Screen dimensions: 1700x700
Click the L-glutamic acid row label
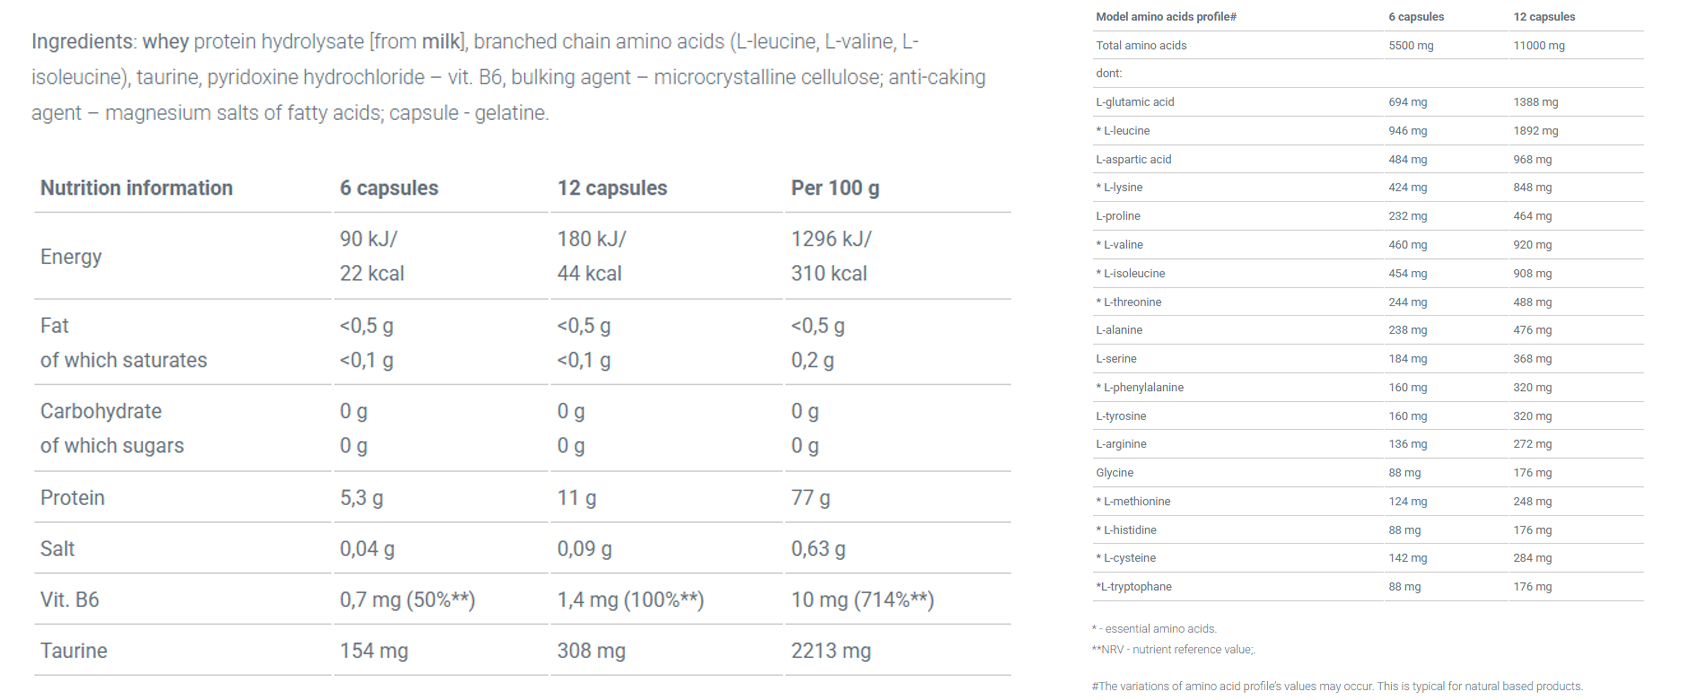[1135, 102]
